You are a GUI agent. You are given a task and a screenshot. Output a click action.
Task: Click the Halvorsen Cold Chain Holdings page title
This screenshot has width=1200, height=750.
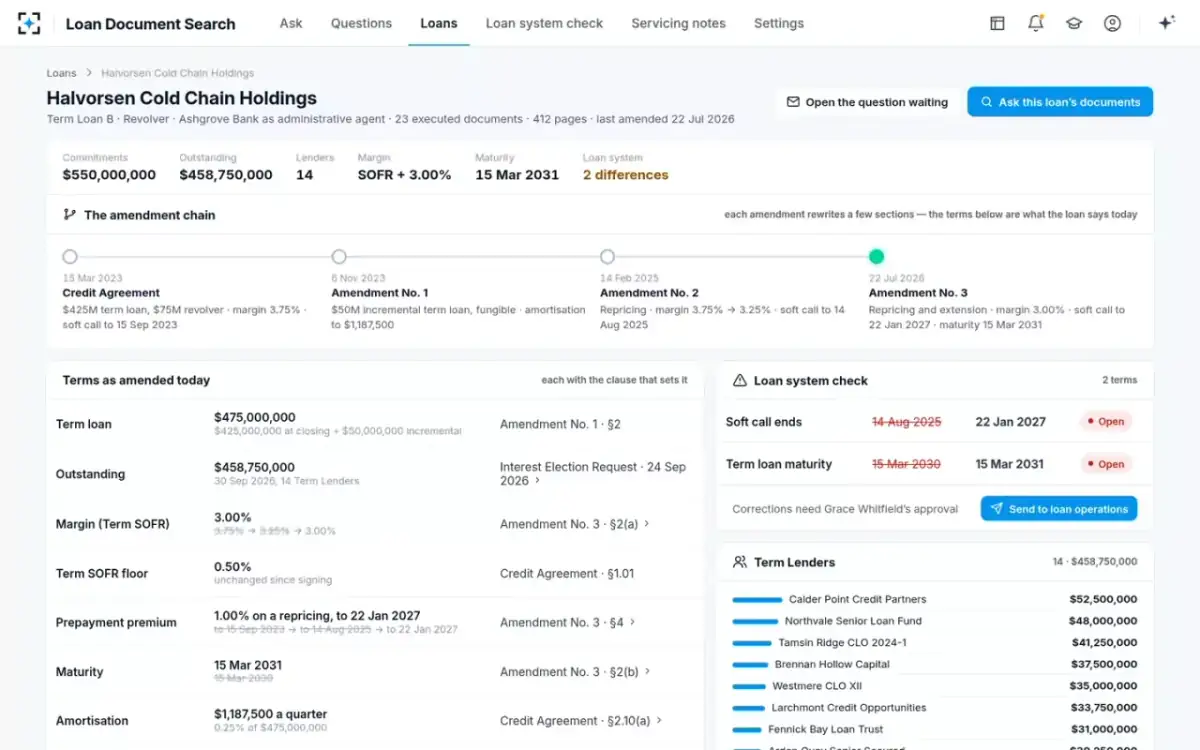181,98
